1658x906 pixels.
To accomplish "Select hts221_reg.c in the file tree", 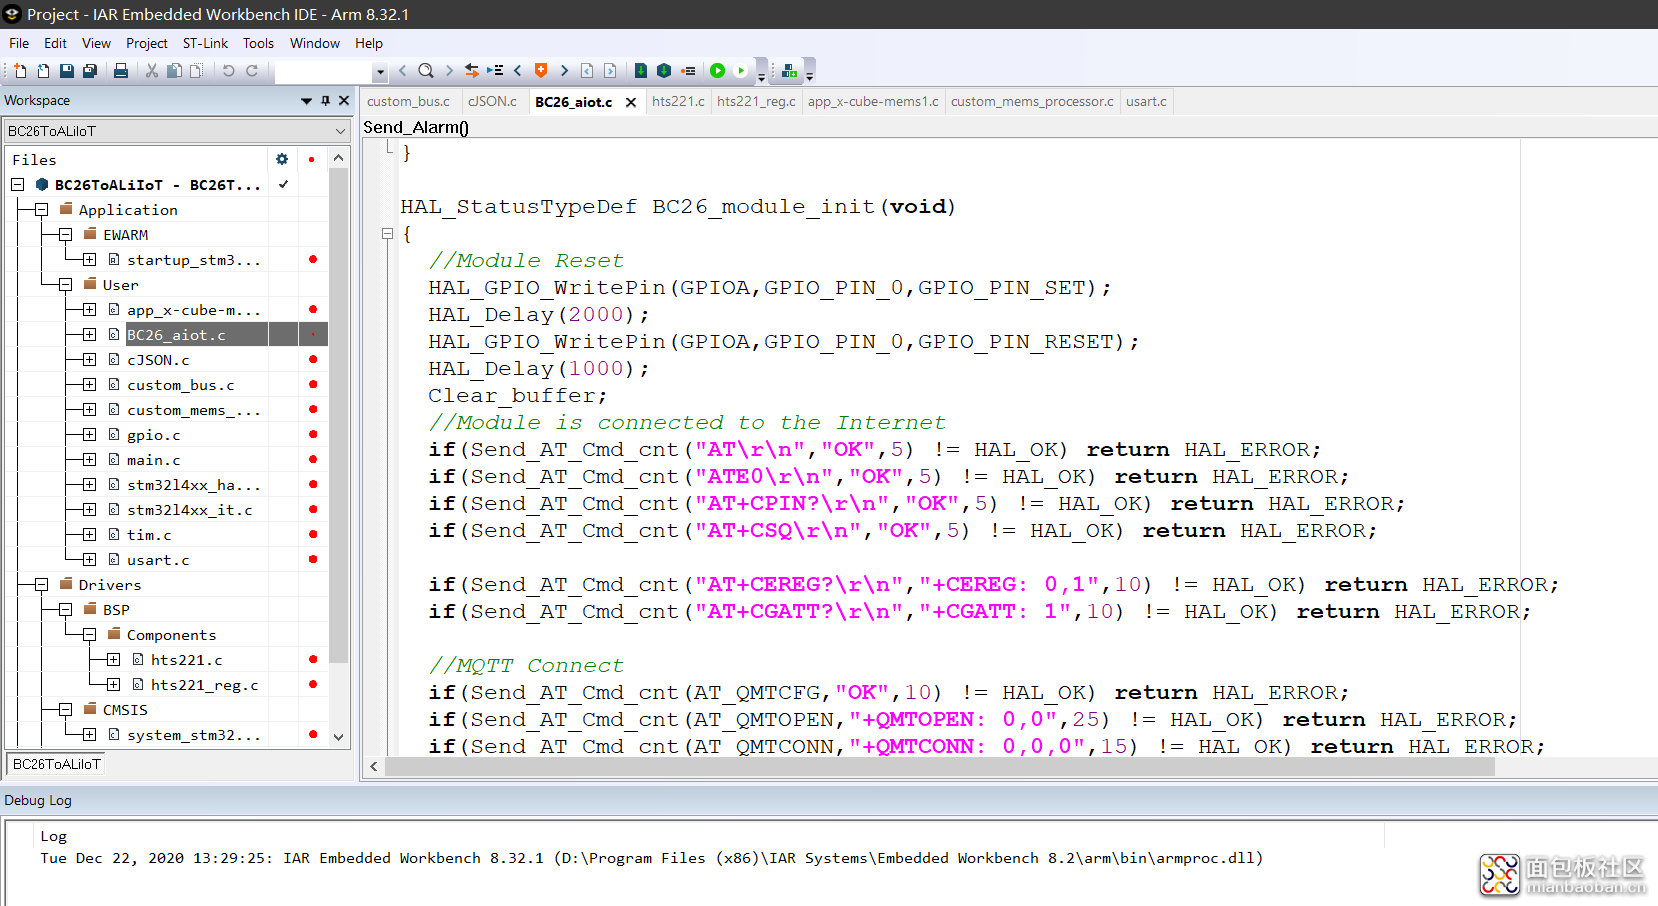I will click(x=204, y=685).
